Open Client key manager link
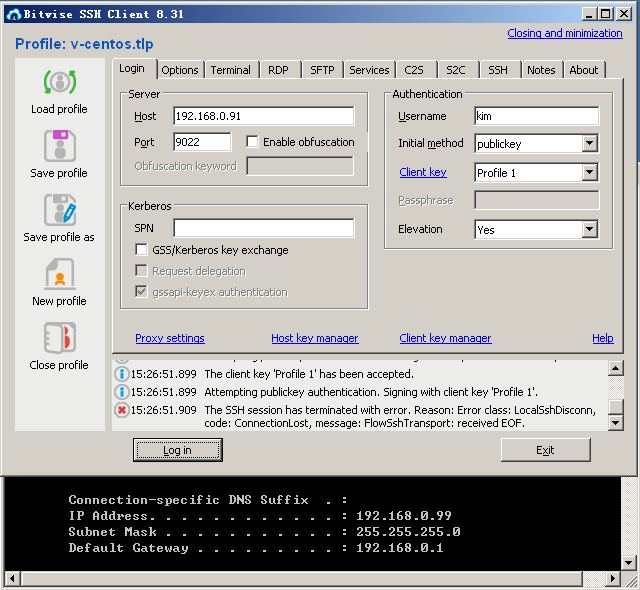 445,338
